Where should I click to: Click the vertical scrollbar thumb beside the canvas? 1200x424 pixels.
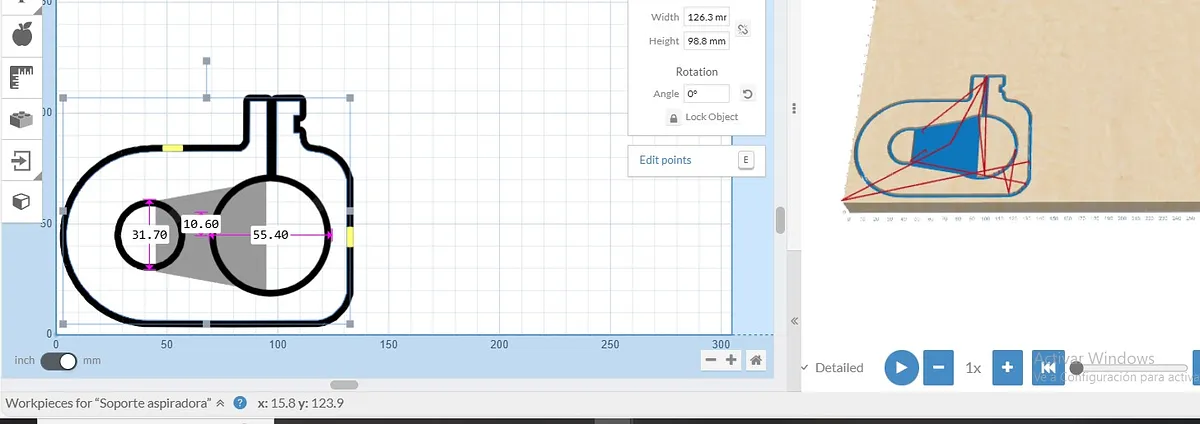pyautogui.click(x=780, y=218)
